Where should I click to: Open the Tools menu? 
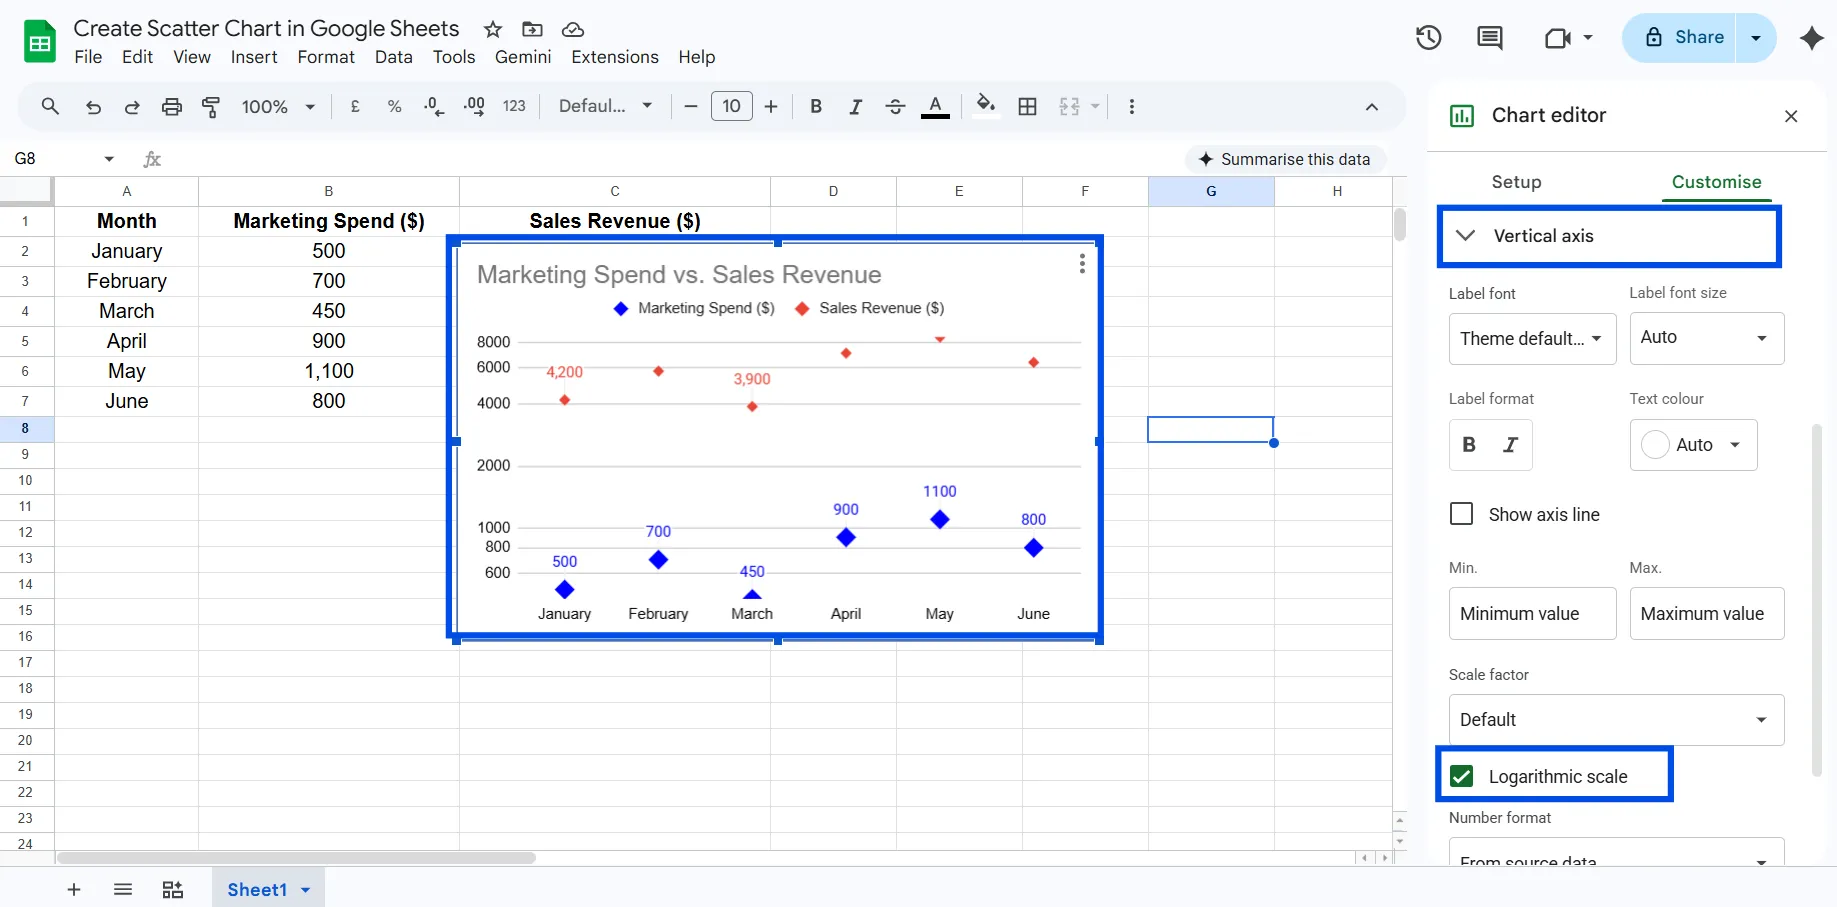coord(454,57)
